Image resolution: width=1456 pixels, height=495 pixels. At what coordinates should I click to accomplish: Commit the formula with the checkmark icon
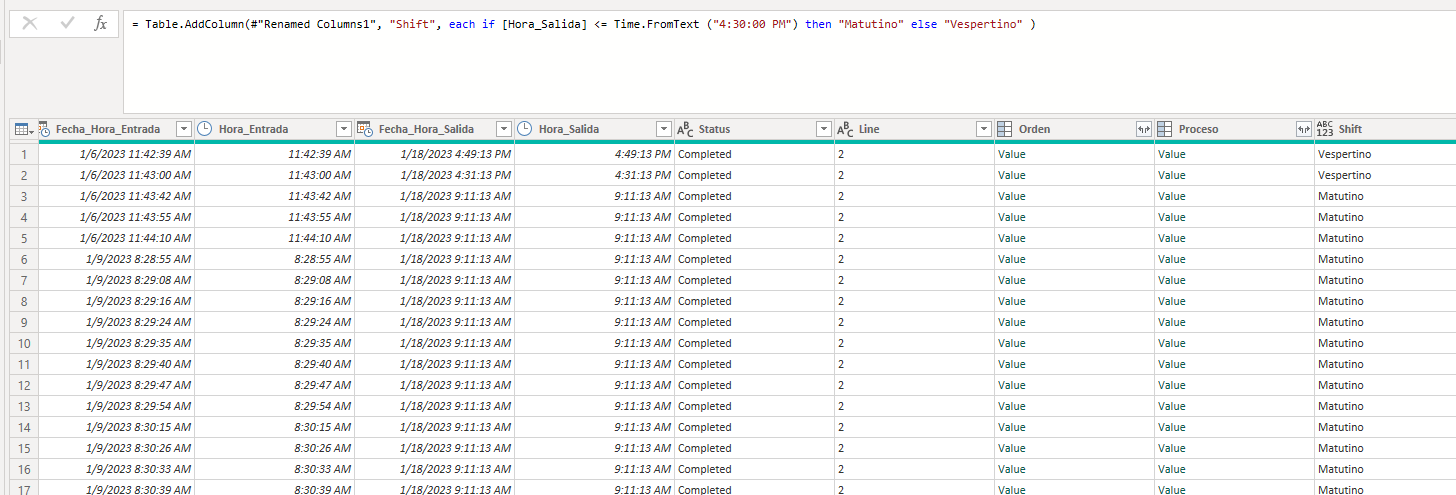[x=67, y=23]
